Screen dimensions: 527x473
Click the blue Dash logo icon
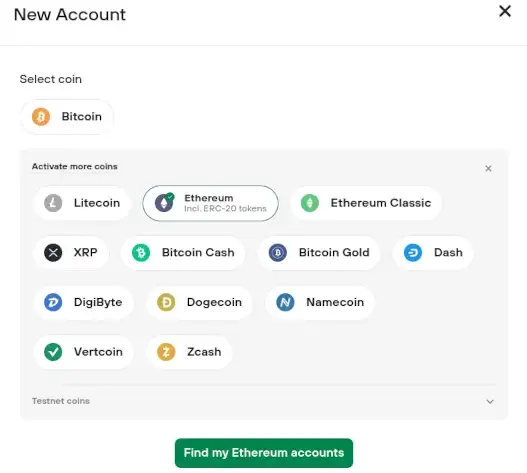click(x=413, y=252)
